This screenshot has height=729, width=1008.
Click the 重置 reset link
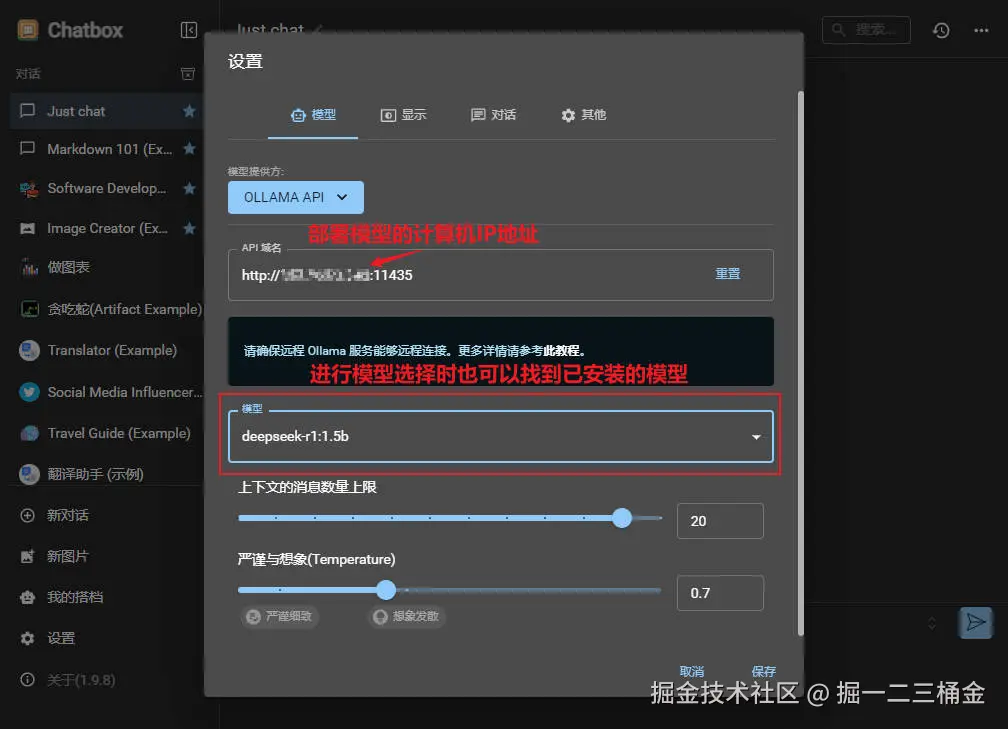pos(728,274)
